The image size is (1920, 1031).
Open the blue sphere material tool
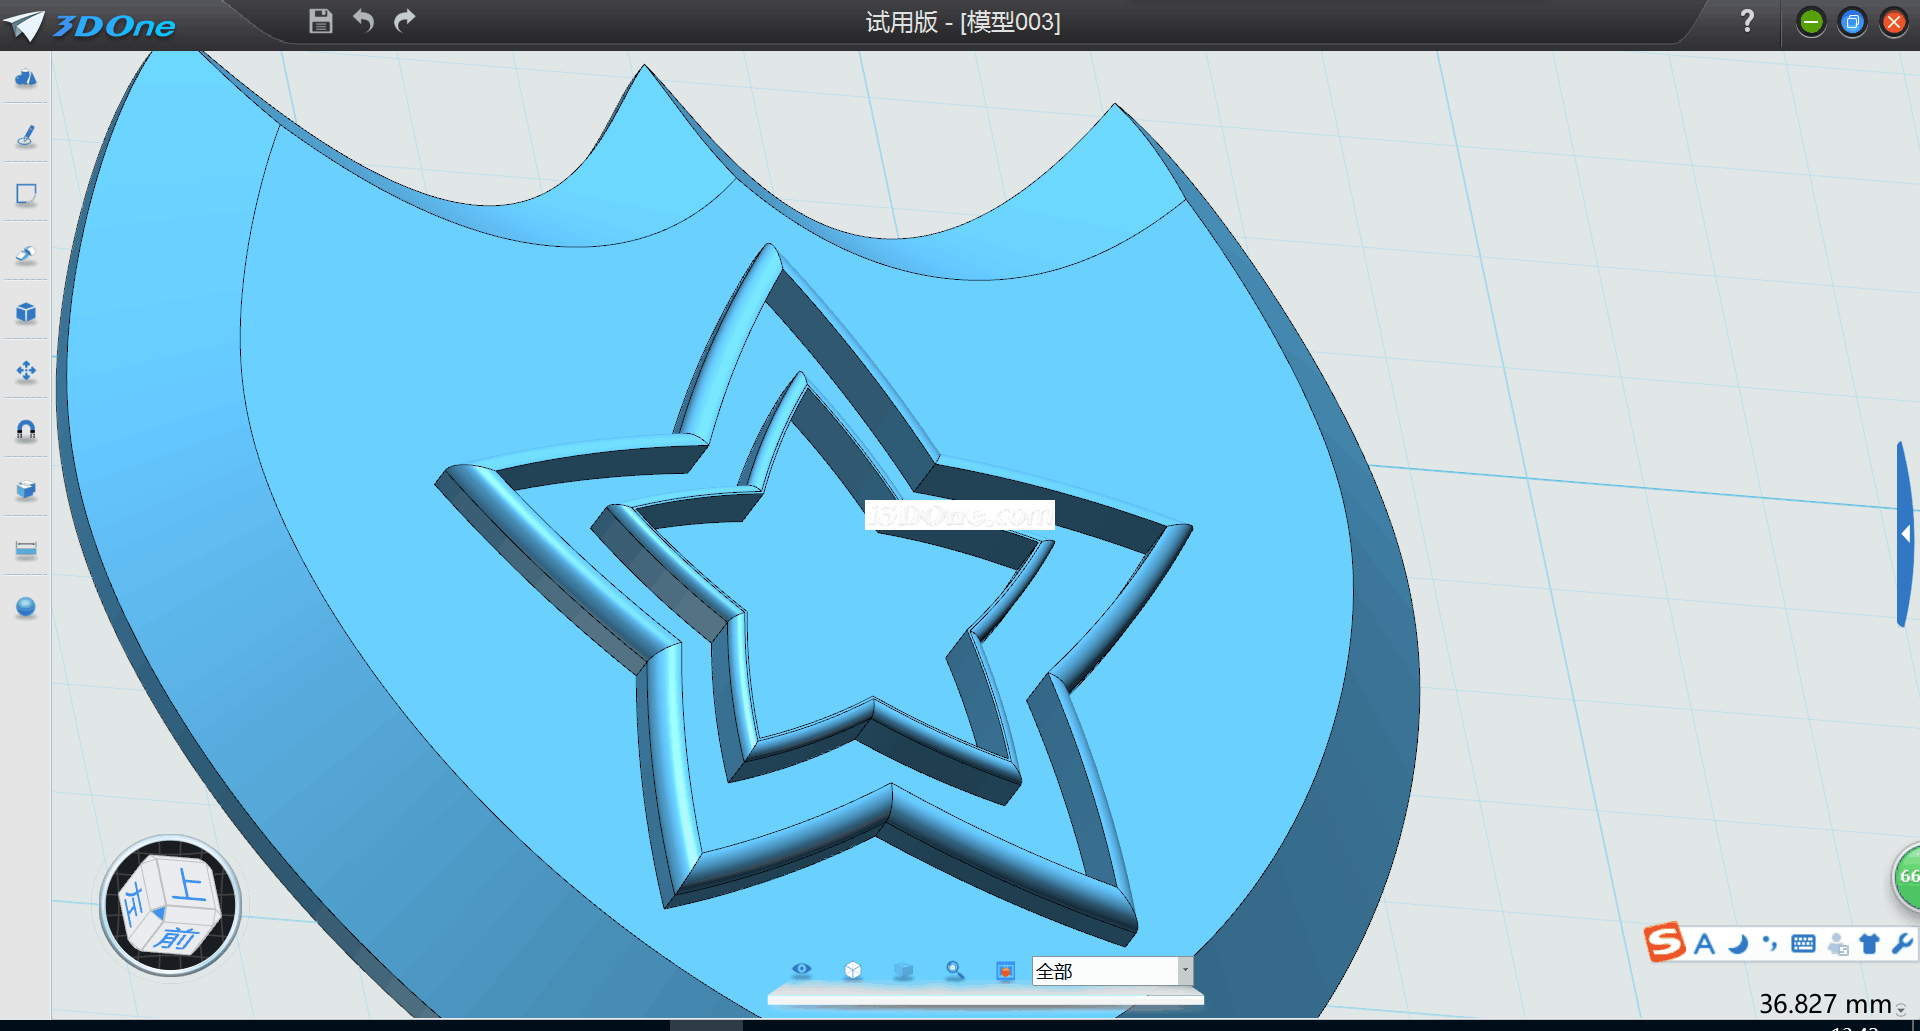pyautogui.click(x=26, y=607)
